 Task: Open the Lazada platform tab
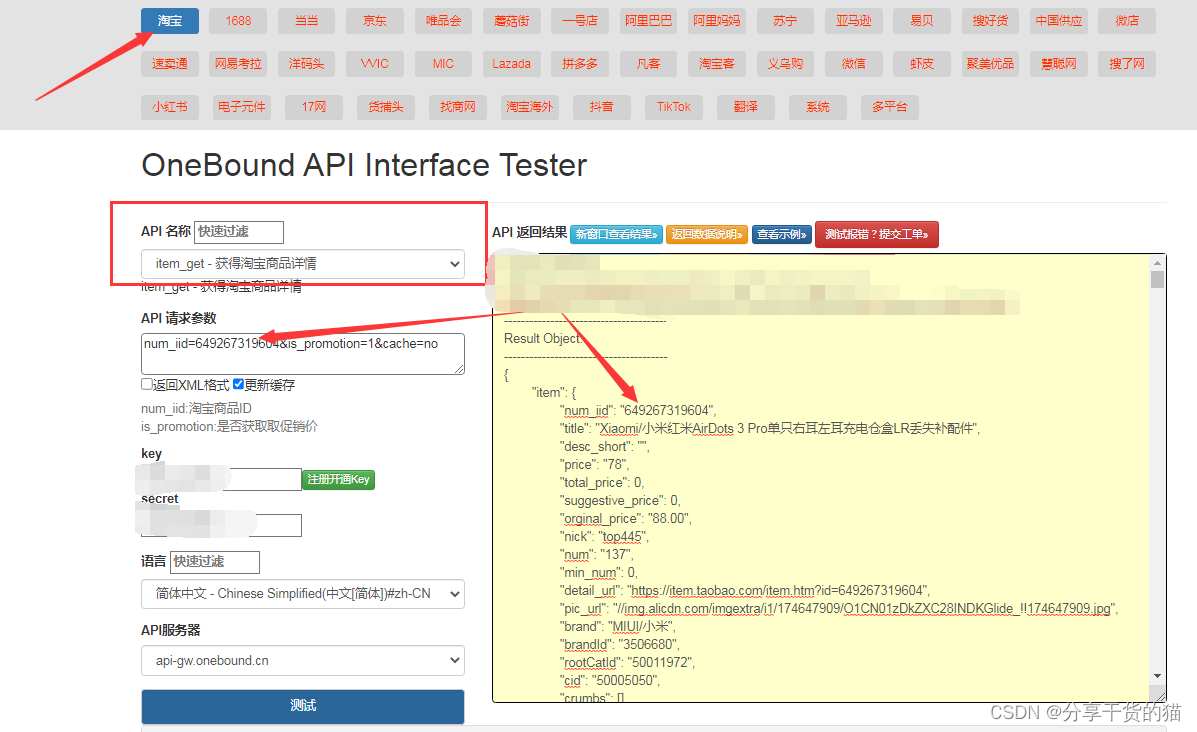pos(511,63)
